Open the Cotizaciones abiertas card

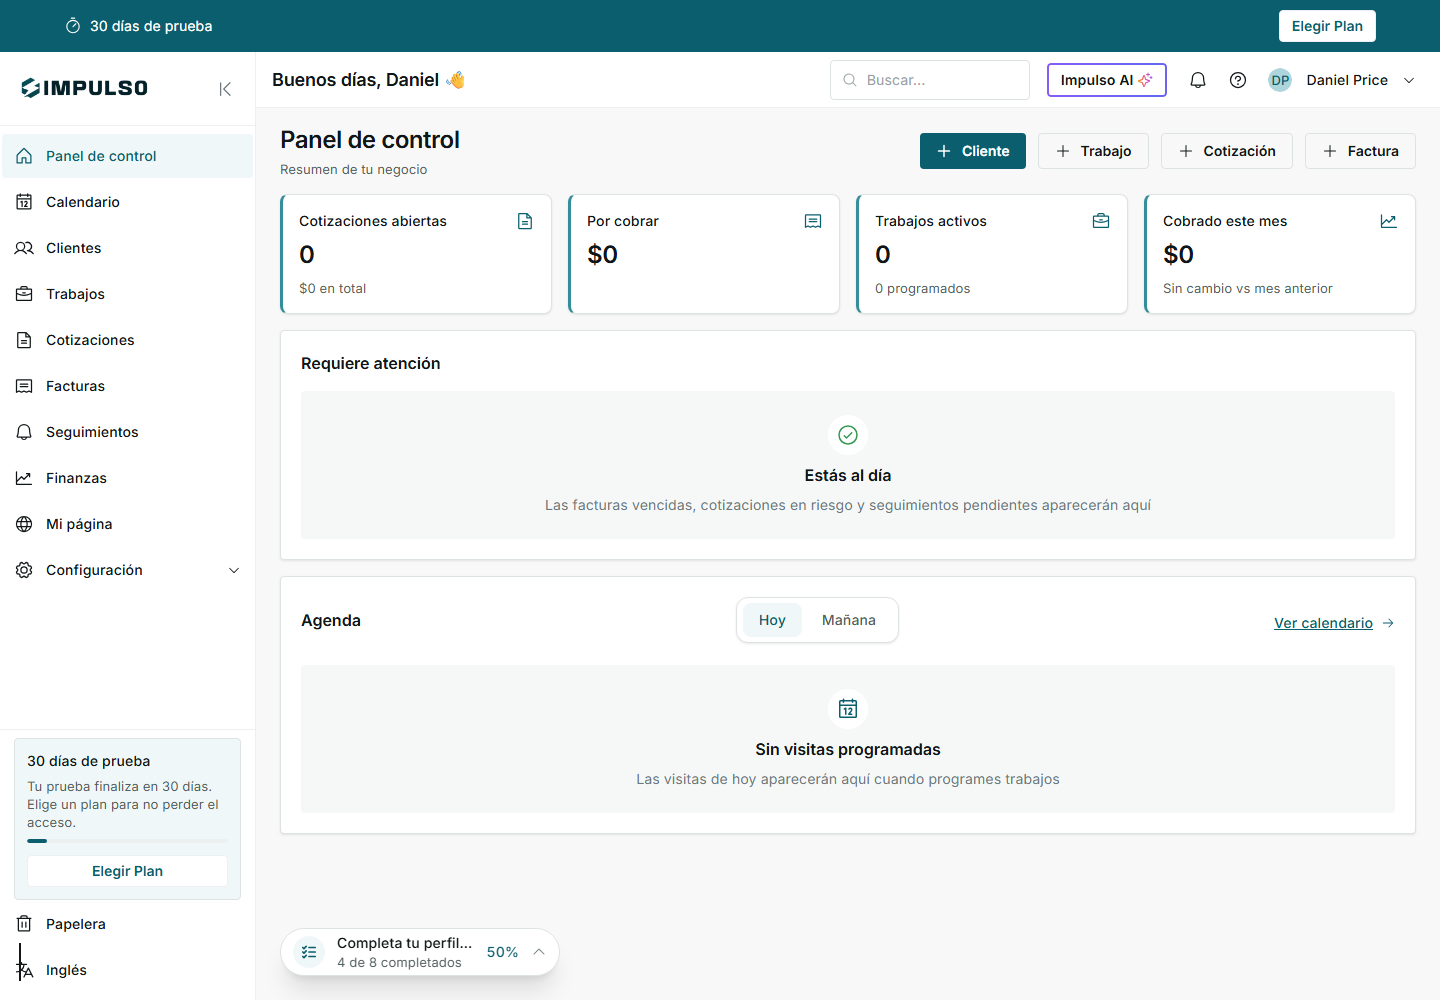(416, 254)
